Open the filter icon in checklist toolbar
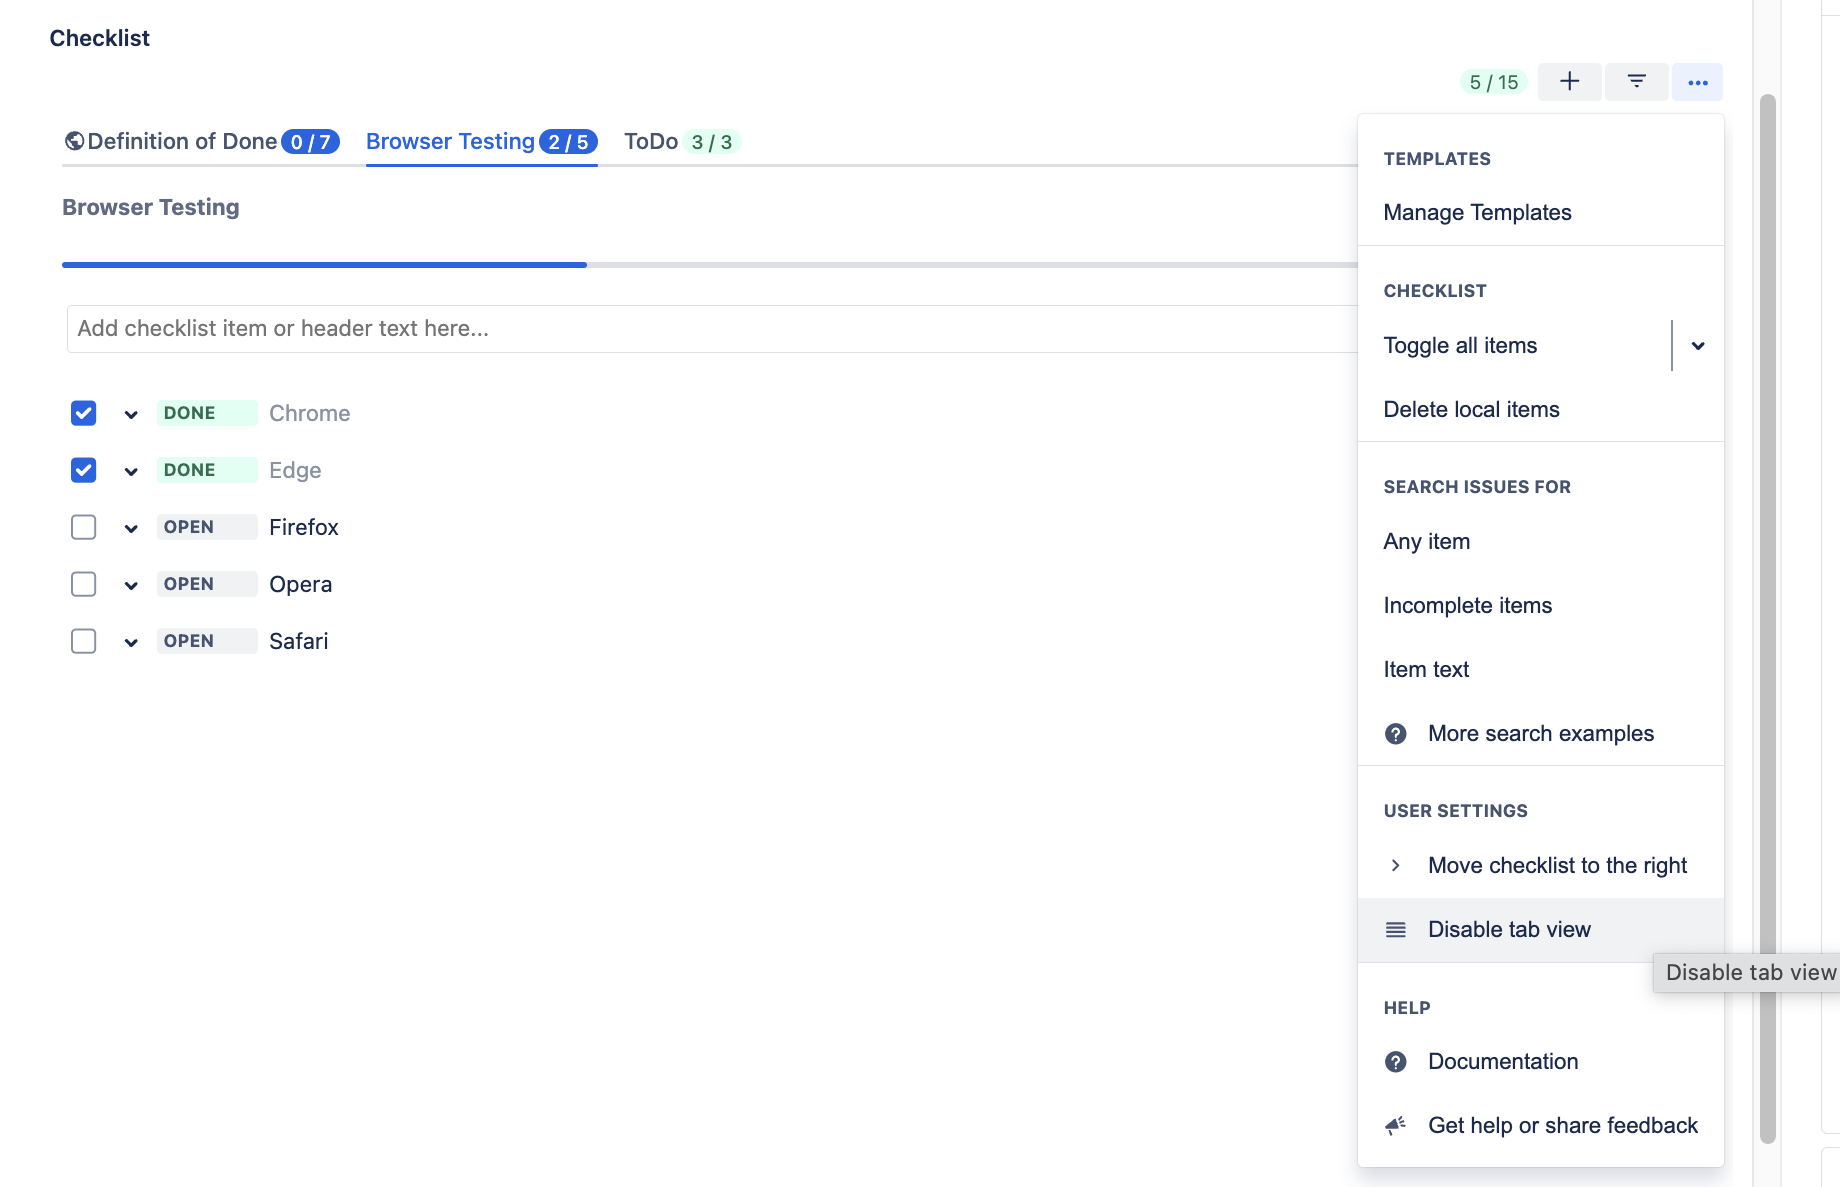The width and height of the screenshot is (1840, 1187). pos(1636,82)
